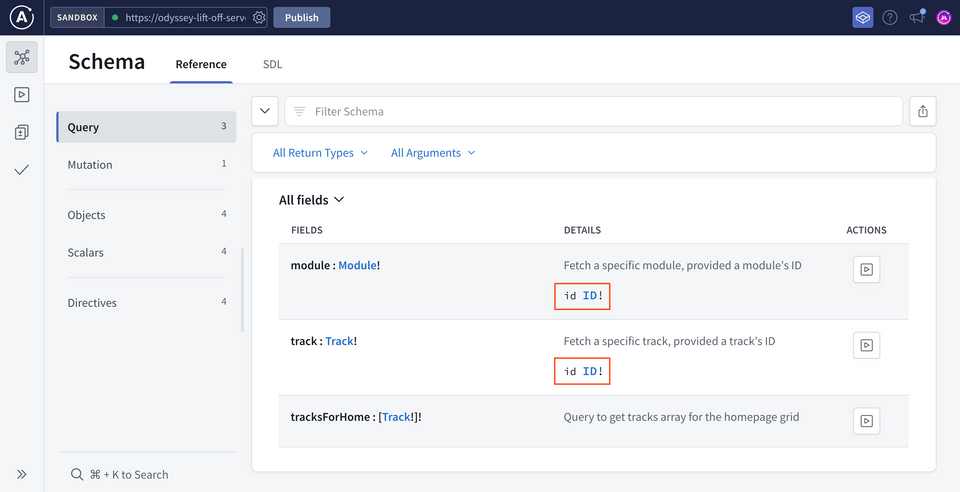Image resolution: width=960 pixels, height=492 pixels.
Task: Click "Fetch a specific track" description
Action: [x=669, y=341]
